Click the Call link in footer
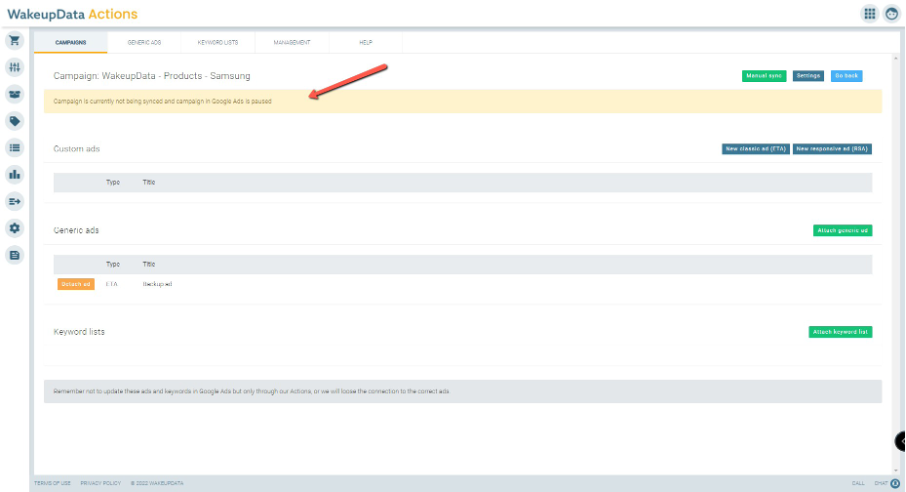This screenshot has width=906, height=492. 858,483
